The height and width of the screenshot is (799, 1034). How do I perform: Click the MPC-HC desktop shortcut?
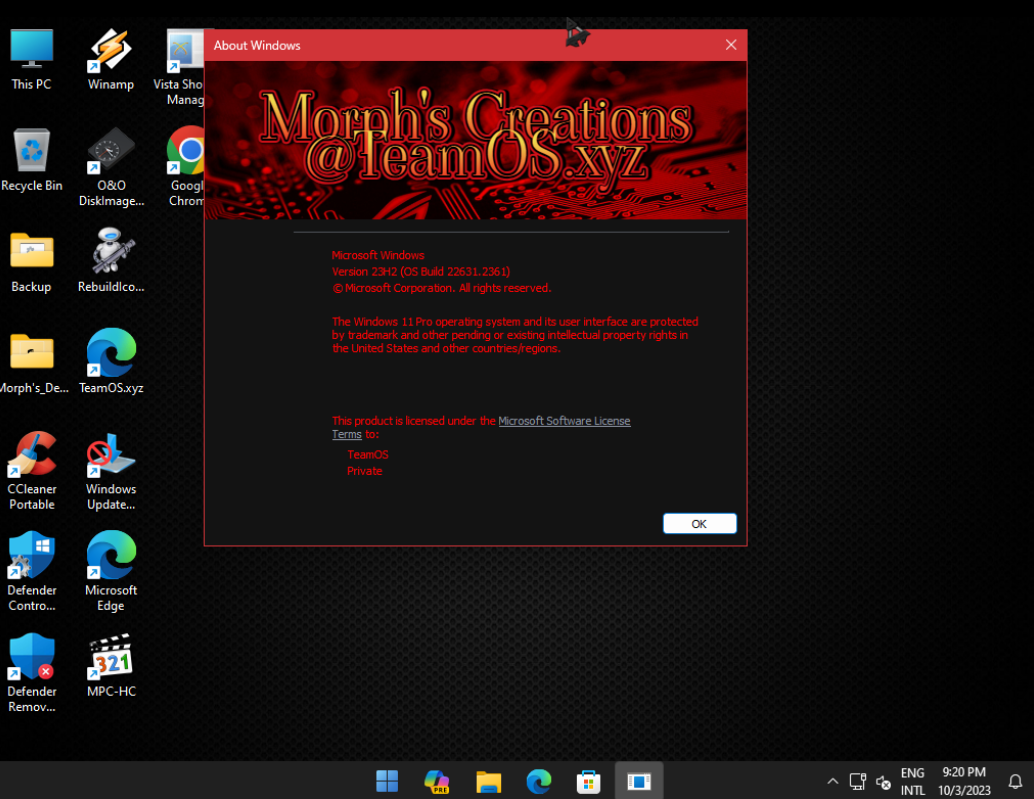click(111, 665)
